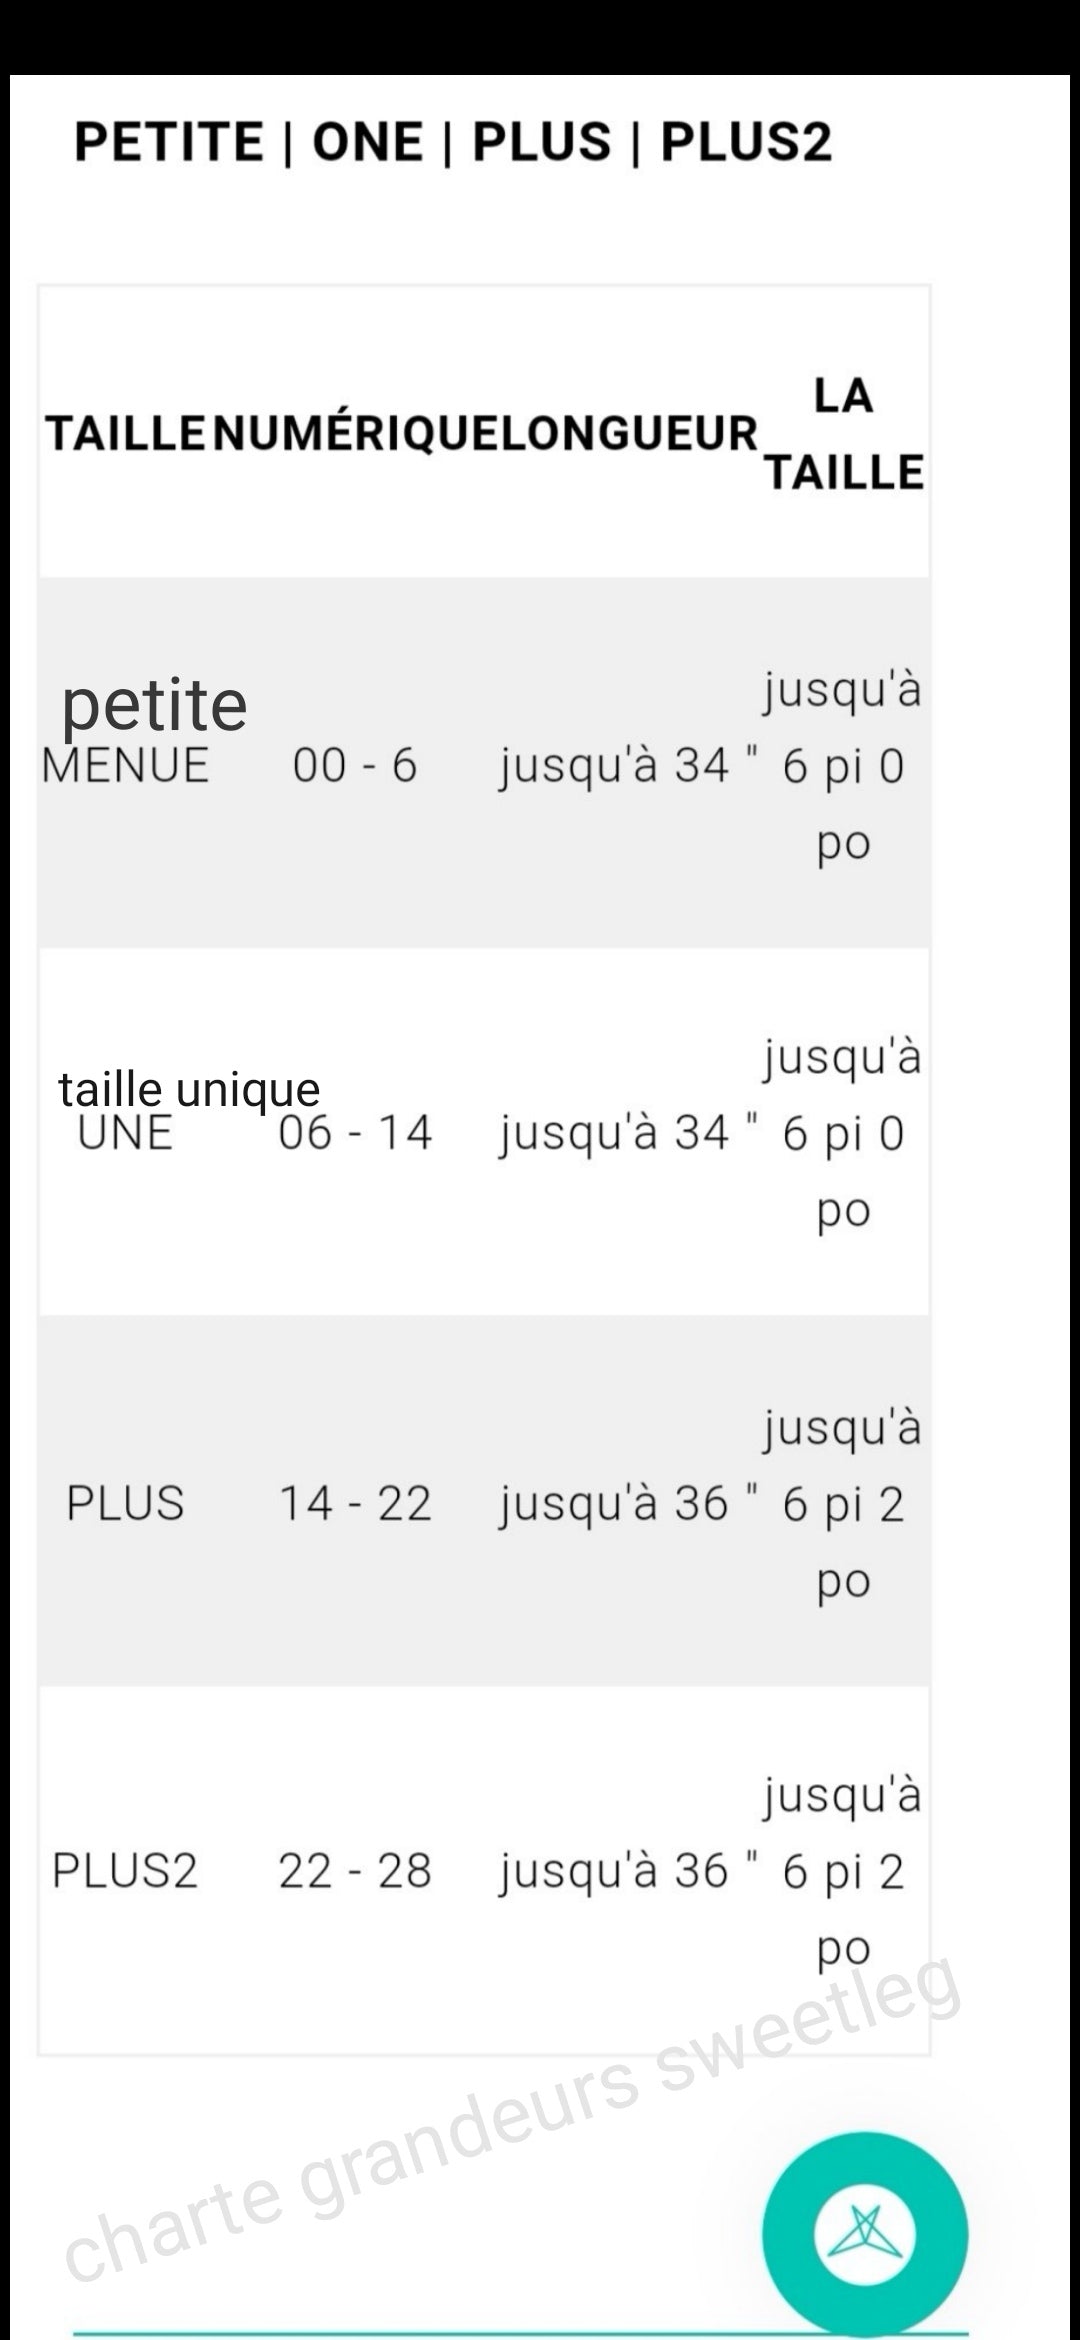Screen dimensions: 1080x2340
Task: Tap the PLUS2 row size label
Action: pos(125,1870)
